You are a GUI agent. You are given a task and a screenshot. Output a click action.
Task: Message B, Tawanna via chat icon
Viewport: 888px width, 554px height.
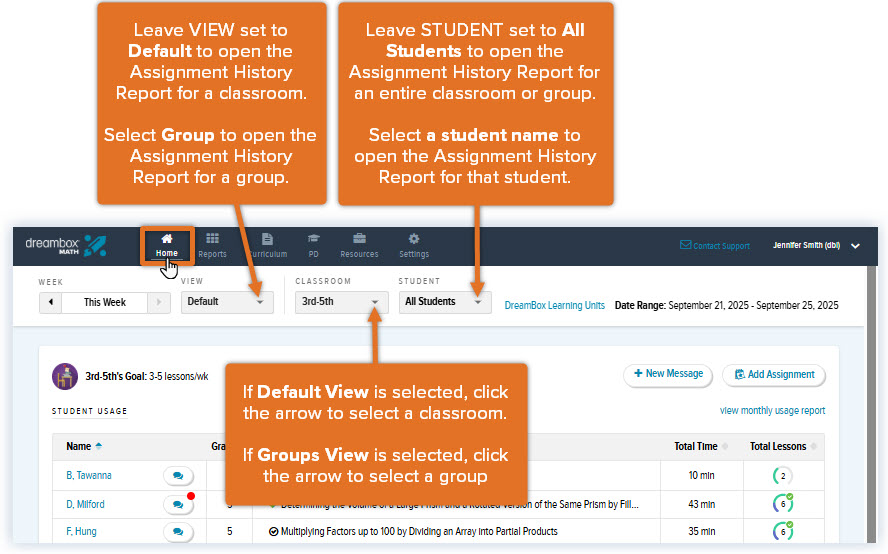coord(178,476)
